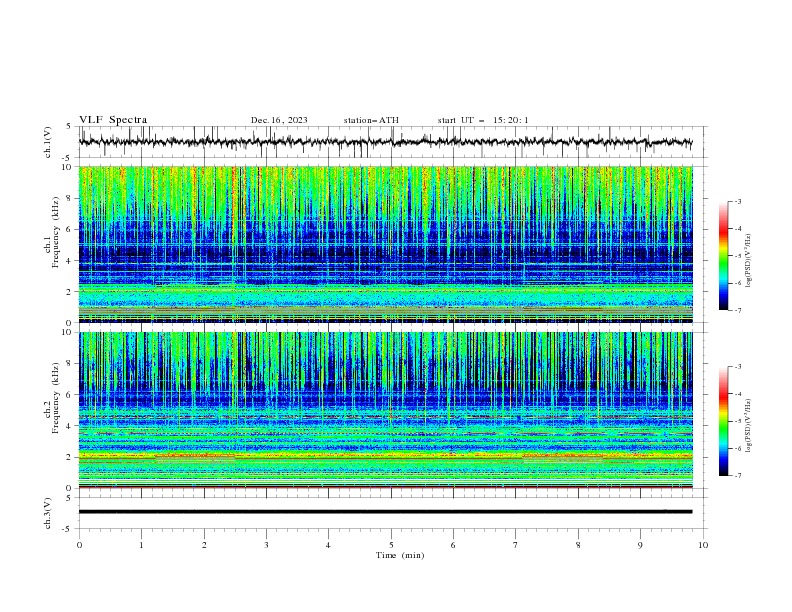Click the 'start UT = 15:20:1' label
Image resolution: width=792 pixels, height=612 pixels.
pos(483,120)
